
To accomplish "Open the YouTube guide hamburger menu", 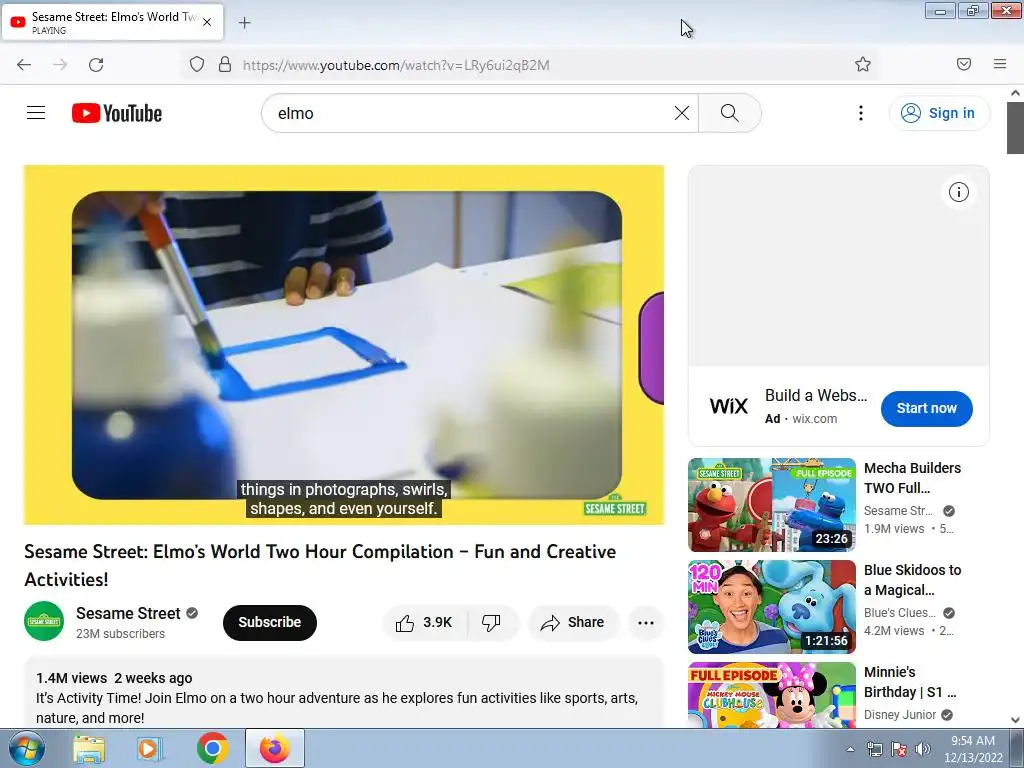I will [x=36, y=113].
